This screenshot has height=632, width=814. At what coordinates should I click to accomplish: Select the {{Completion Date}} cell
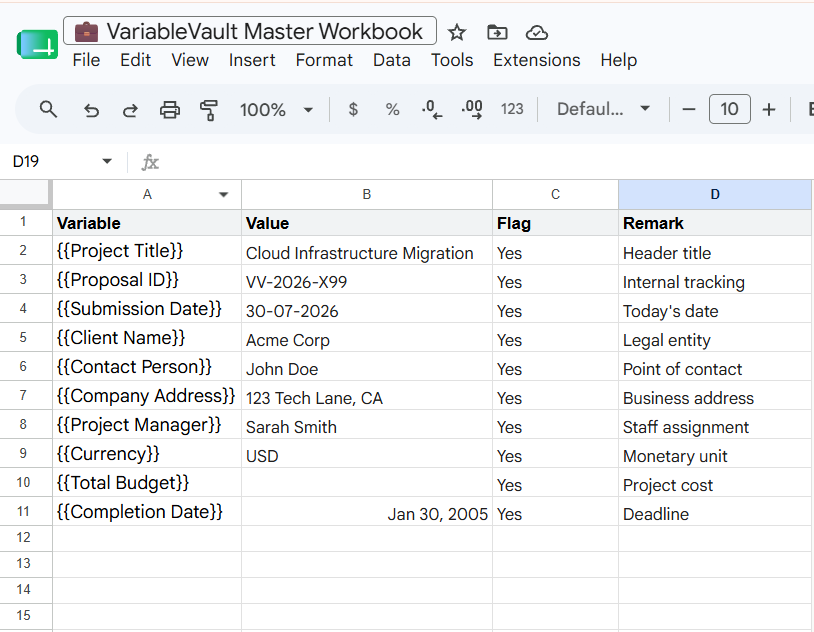coord(147,512)
